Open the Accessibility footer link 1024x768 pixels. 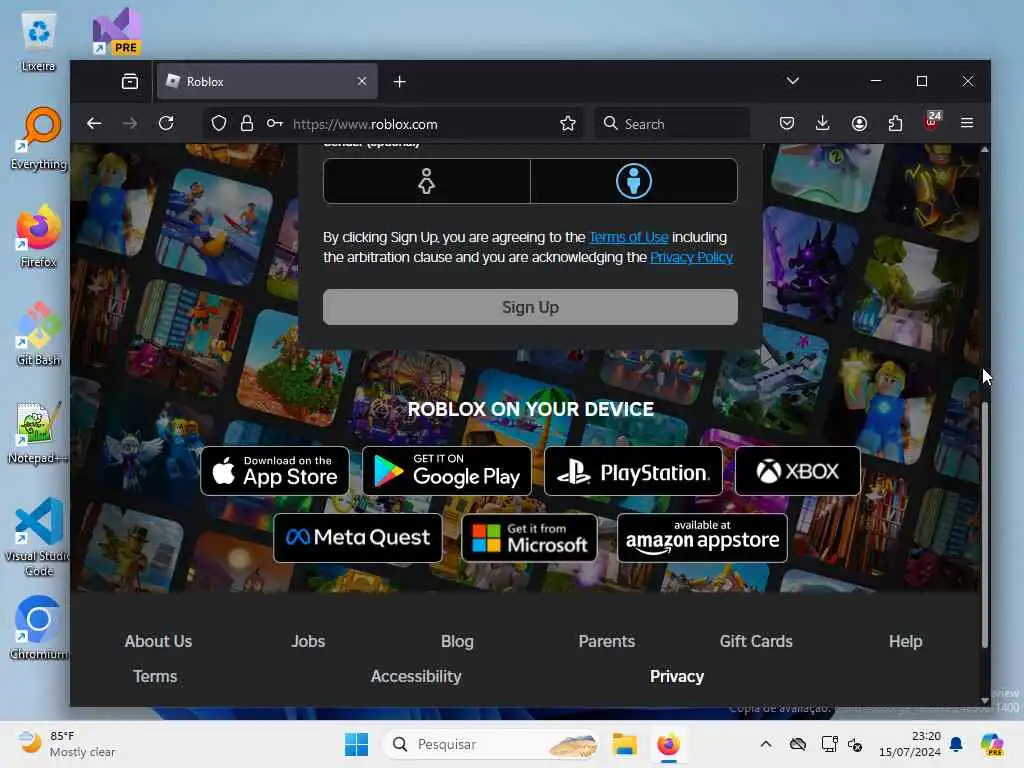(416, 677)
